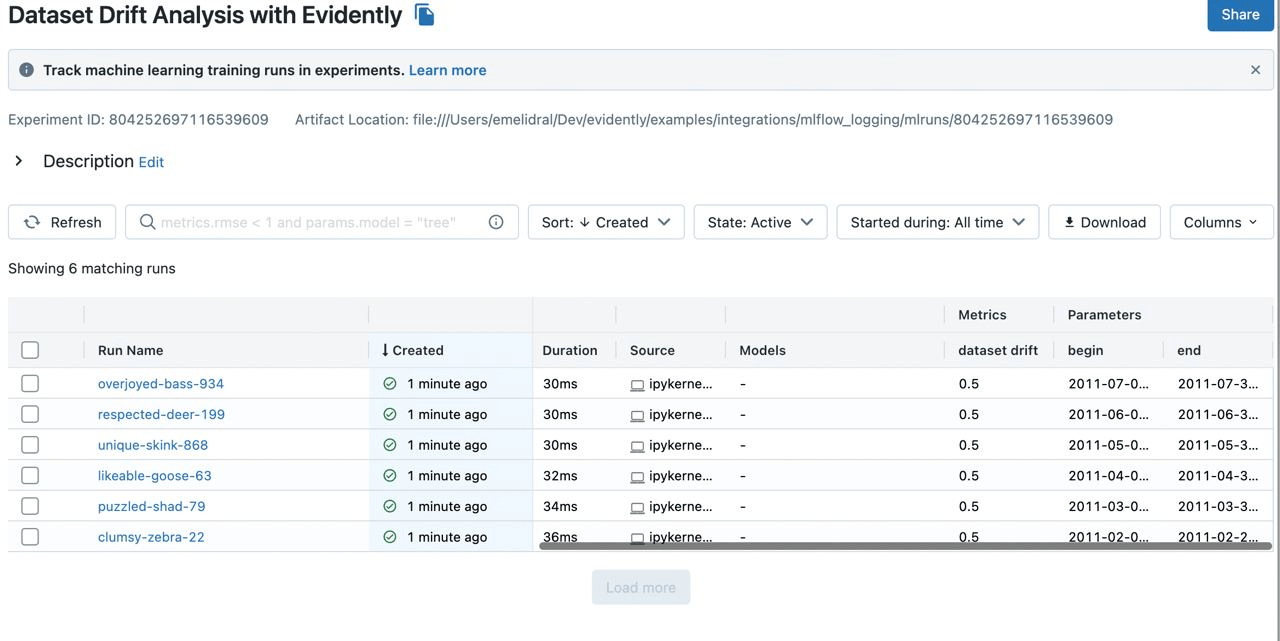
Task: Open run respected-deer-199
Action: click(x=161, y=414)
